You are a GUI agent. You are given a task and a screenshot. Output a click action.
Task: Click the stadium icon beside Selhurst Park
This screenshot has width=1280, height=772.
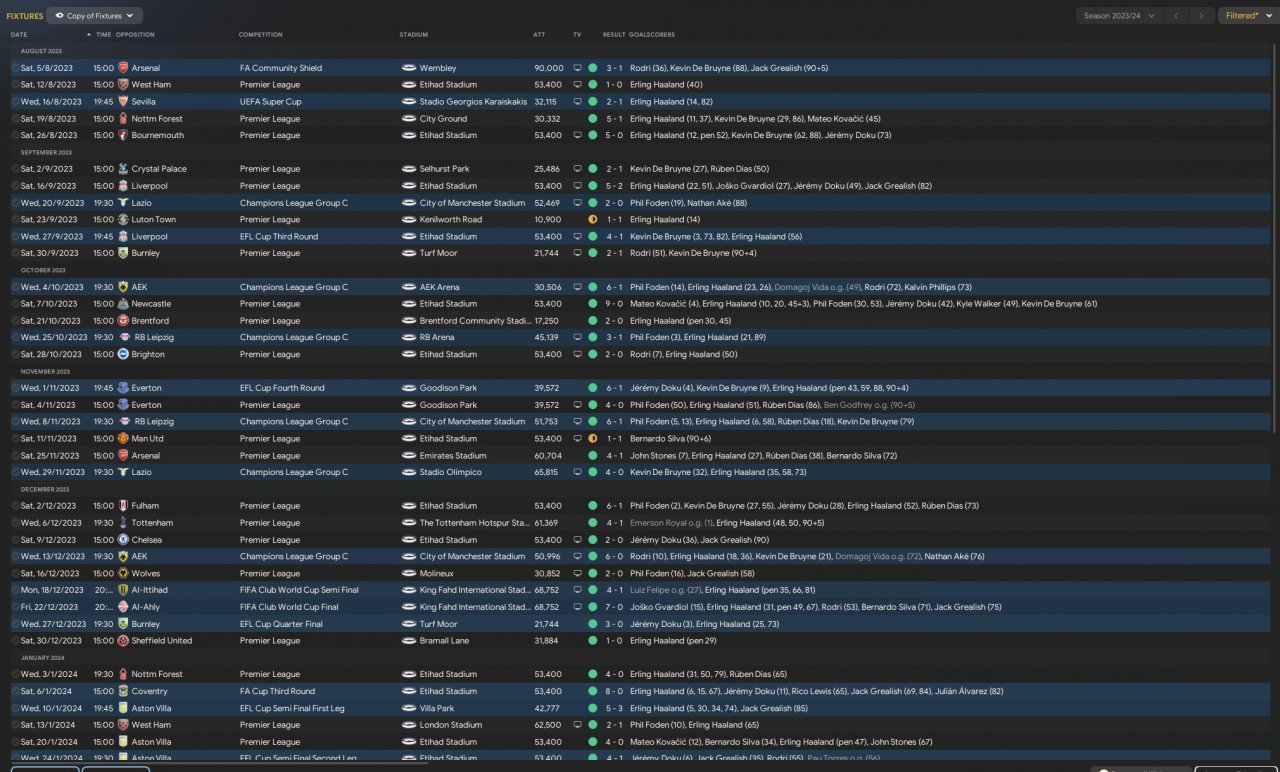click(x=409, y=169)
